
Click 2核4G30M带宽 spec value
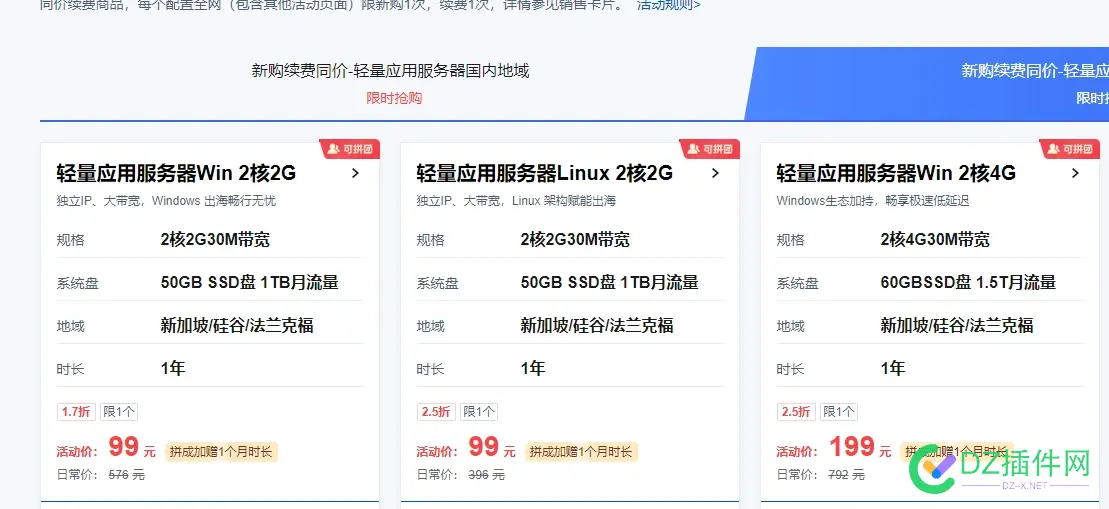click(935, 240)
